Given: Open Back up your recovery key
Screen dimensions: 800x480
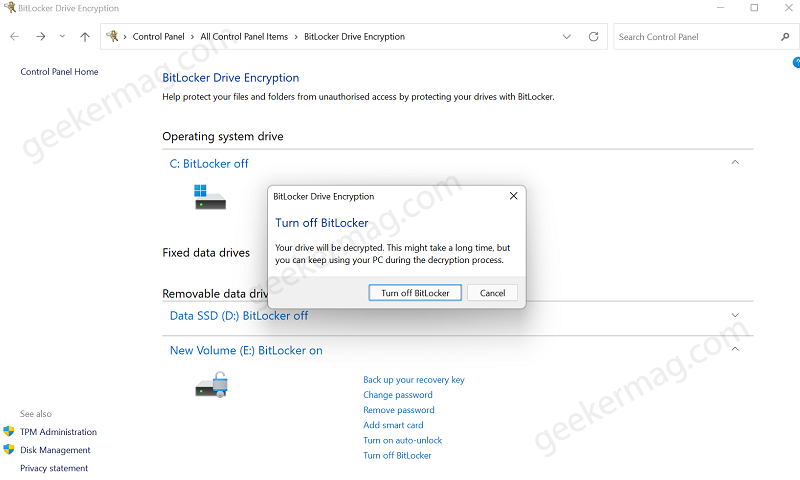Looking at the screenshot, I should [414, 380].
